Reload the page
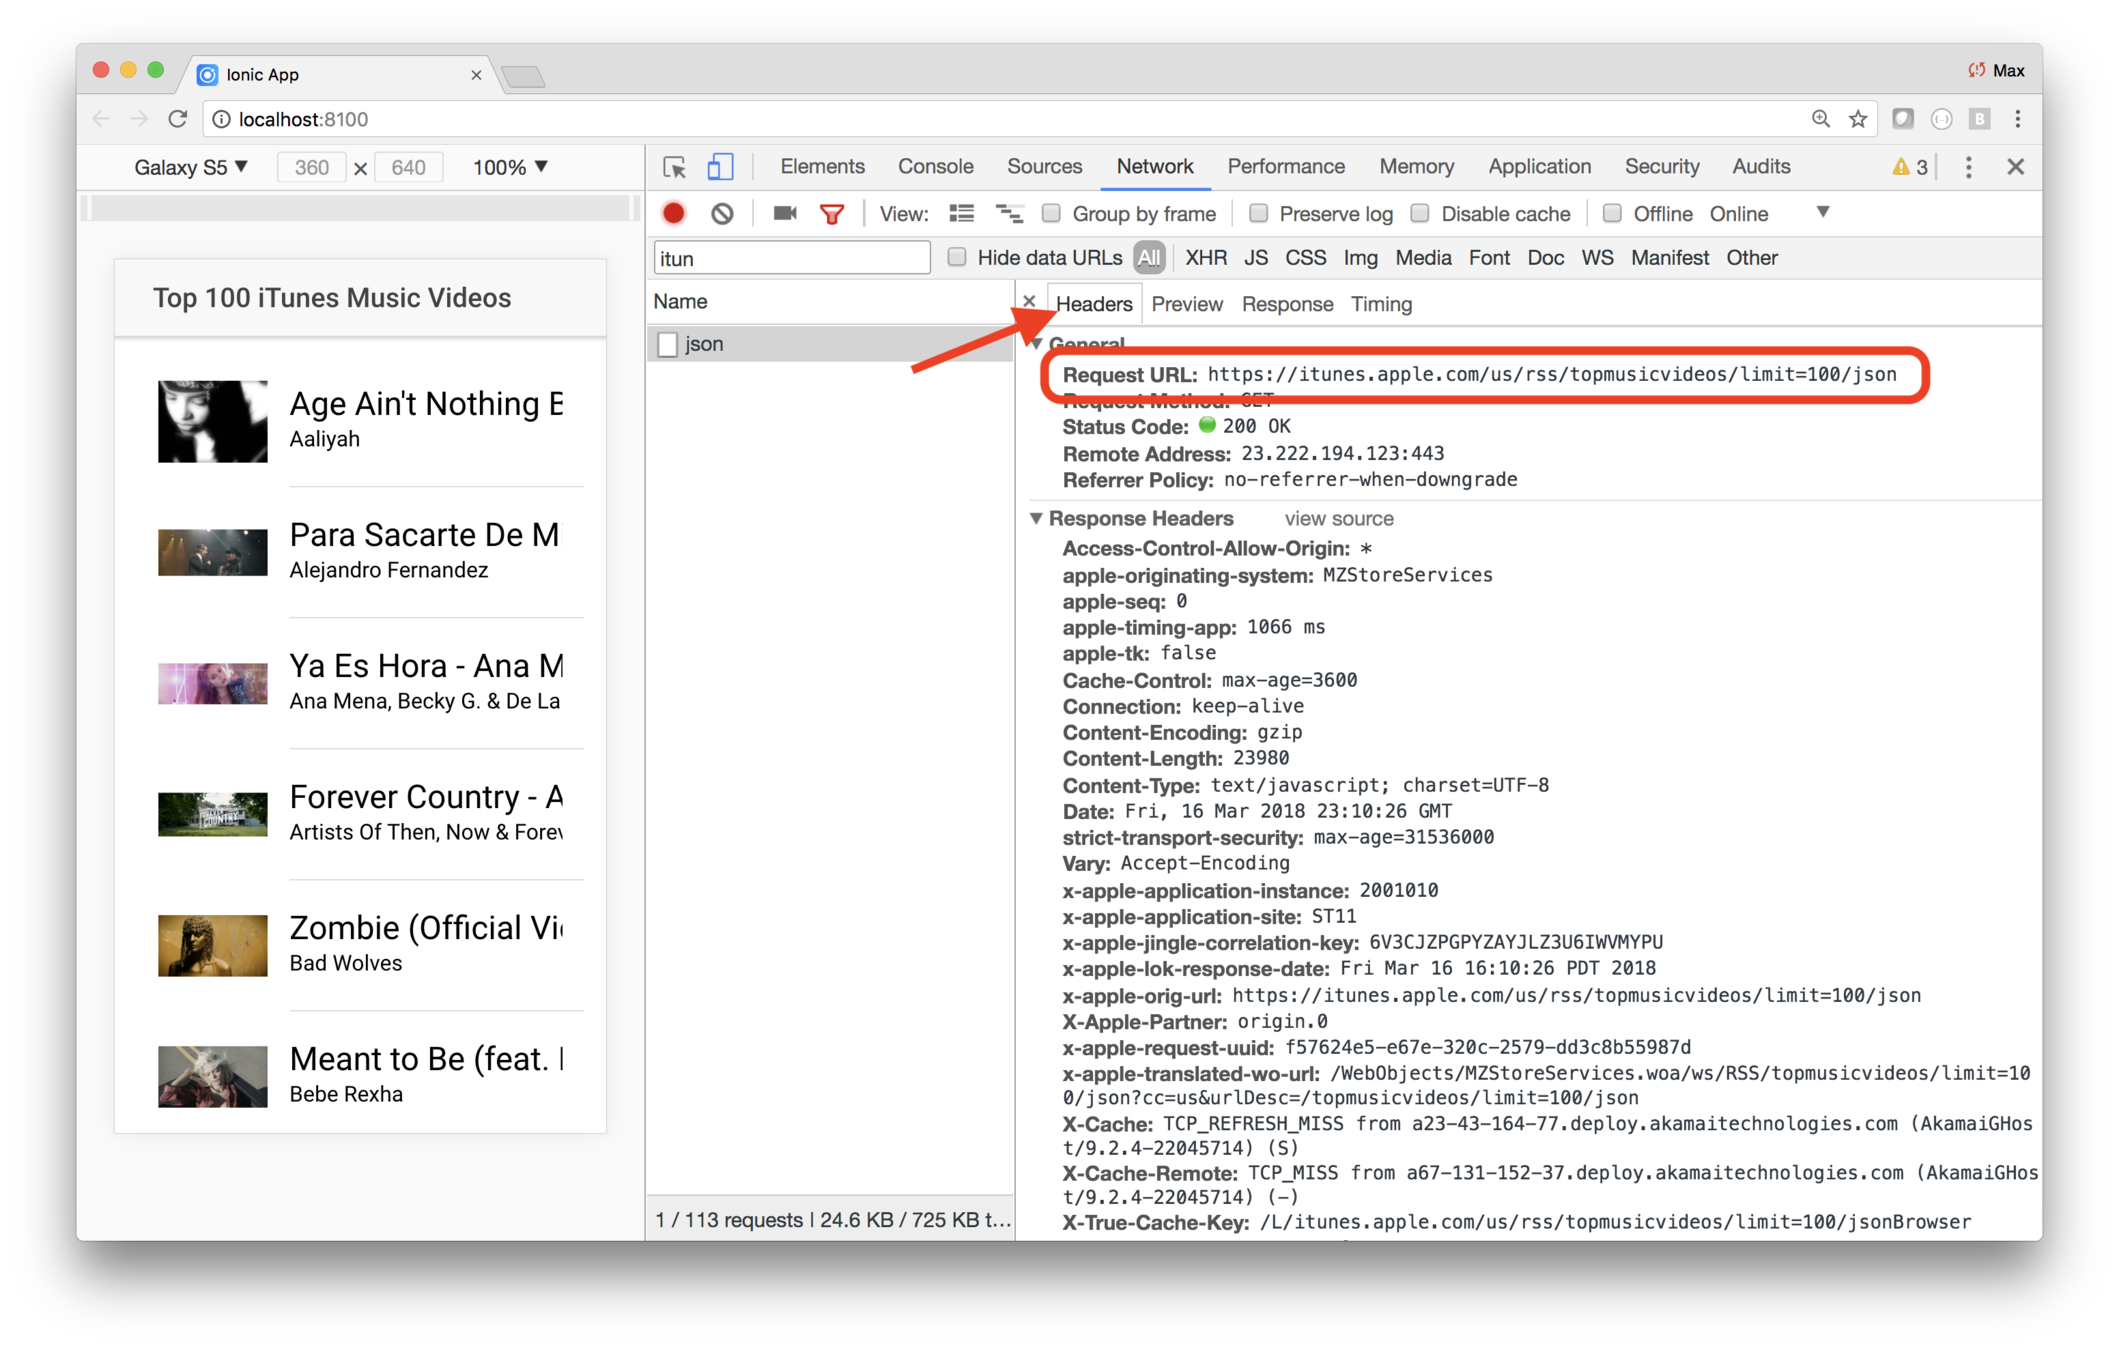The width and height of the screenshot is (2119, 1350). pyautogui.click(x=178, y=119)
